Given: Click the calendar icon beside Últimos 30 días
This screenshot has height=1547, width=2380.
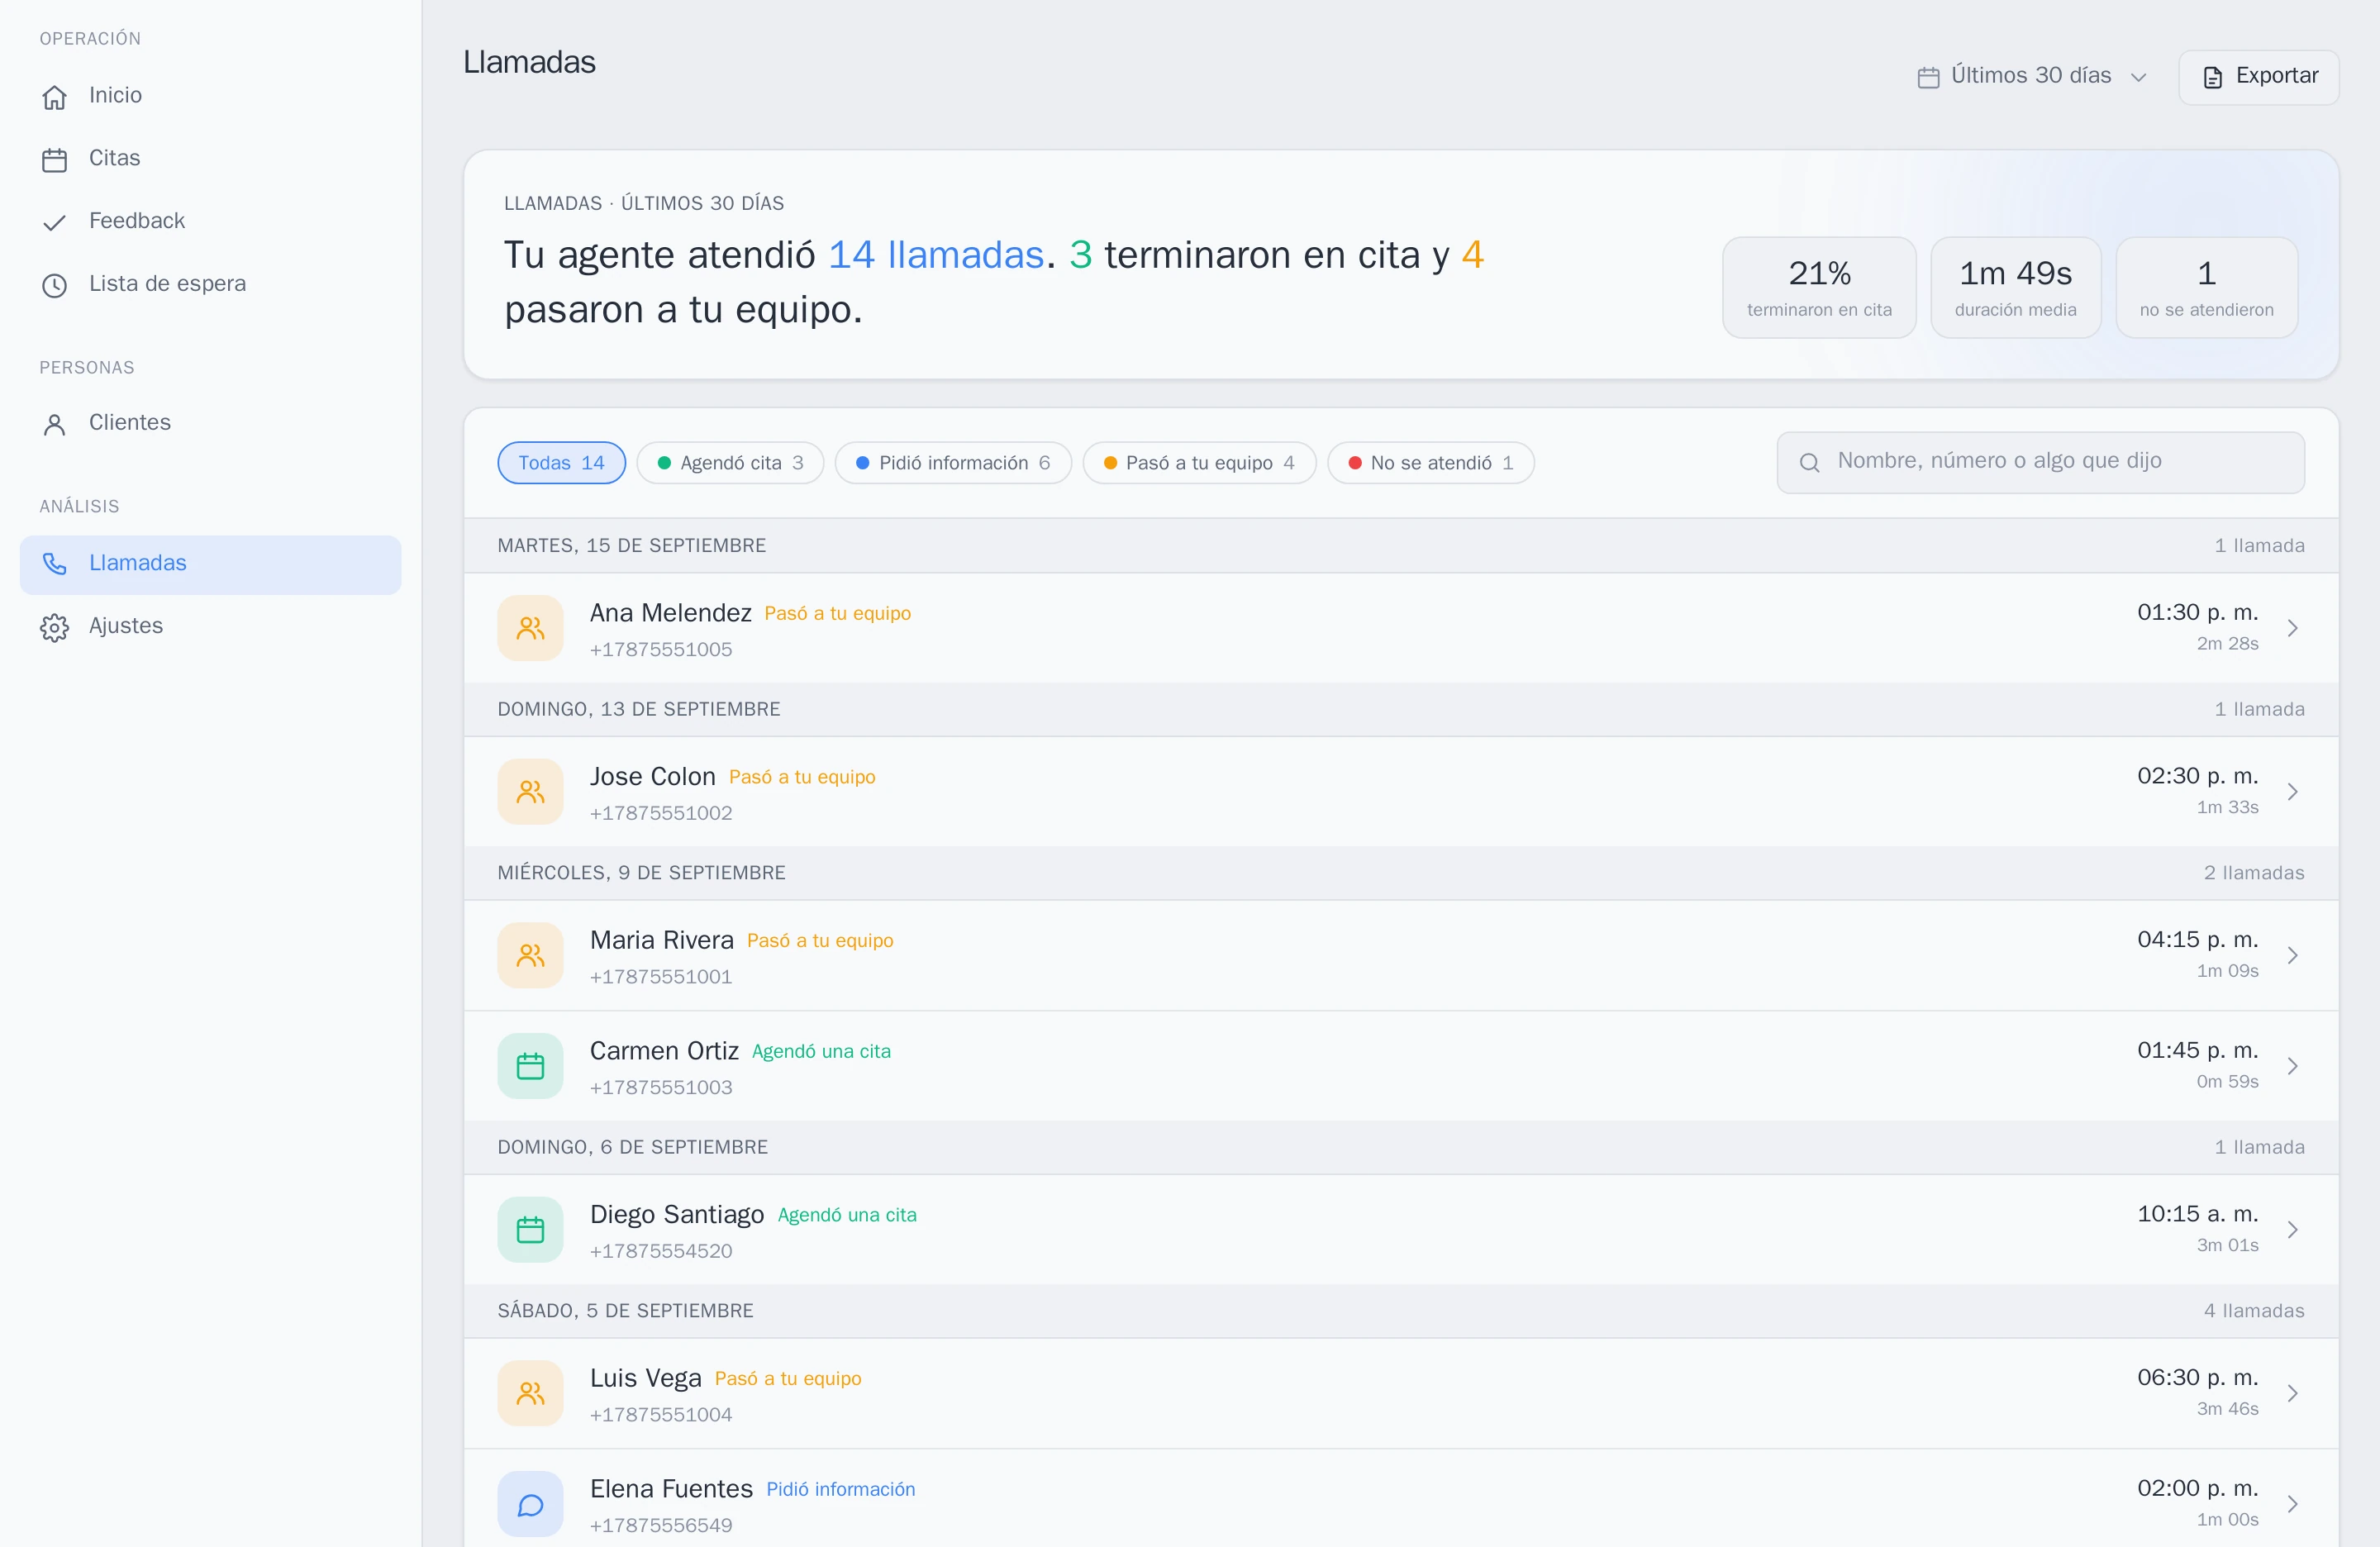Looking at the screenshot, I should coord(1928,77).
